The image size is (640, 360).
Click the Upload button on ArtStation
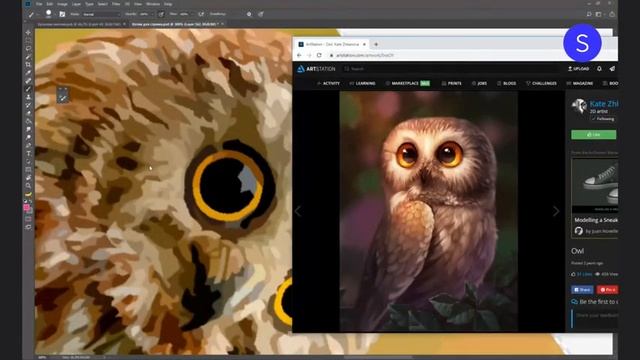[578, 69]
